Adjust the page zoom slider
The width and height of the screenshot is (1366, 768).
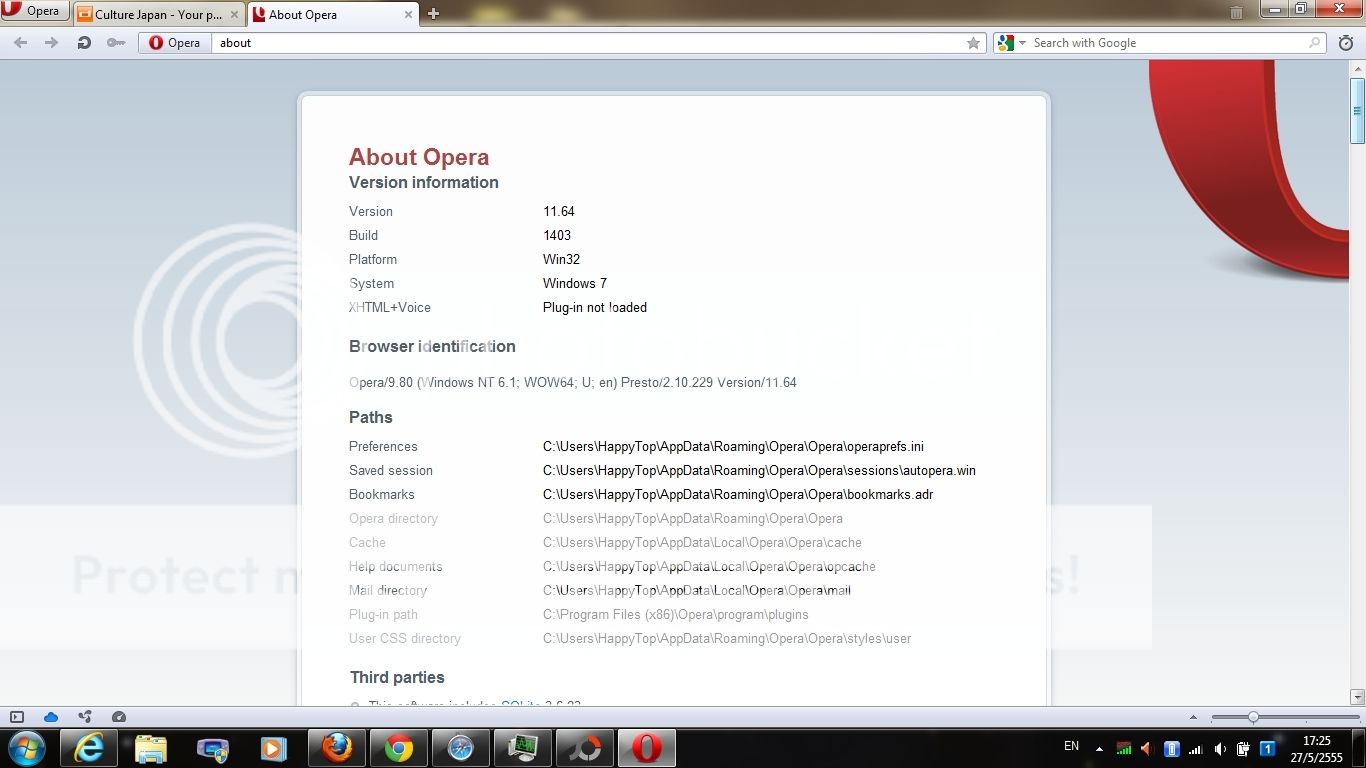pos(1253,717)
